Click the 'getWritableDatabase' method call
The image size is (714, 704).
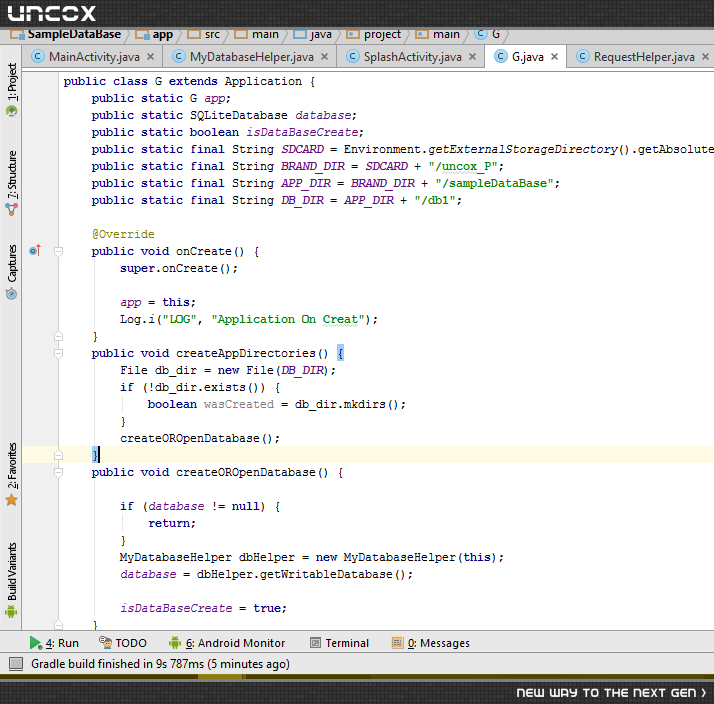point(326,575)
